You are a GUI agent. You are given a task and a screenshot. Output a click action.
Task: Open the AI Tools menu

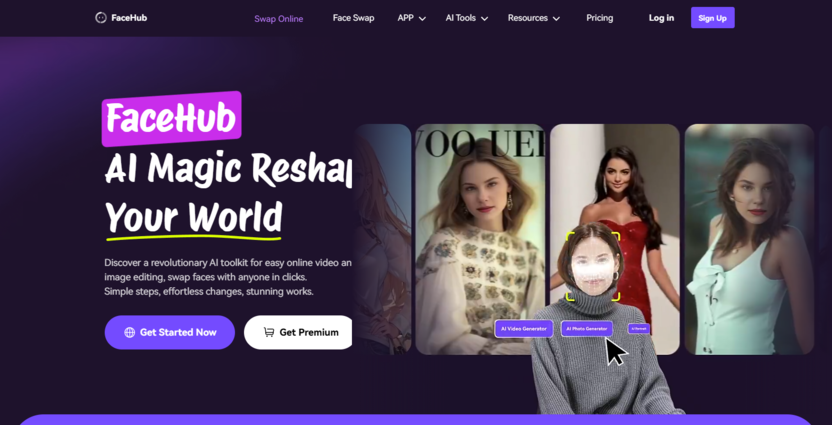[x=461, y=18]
